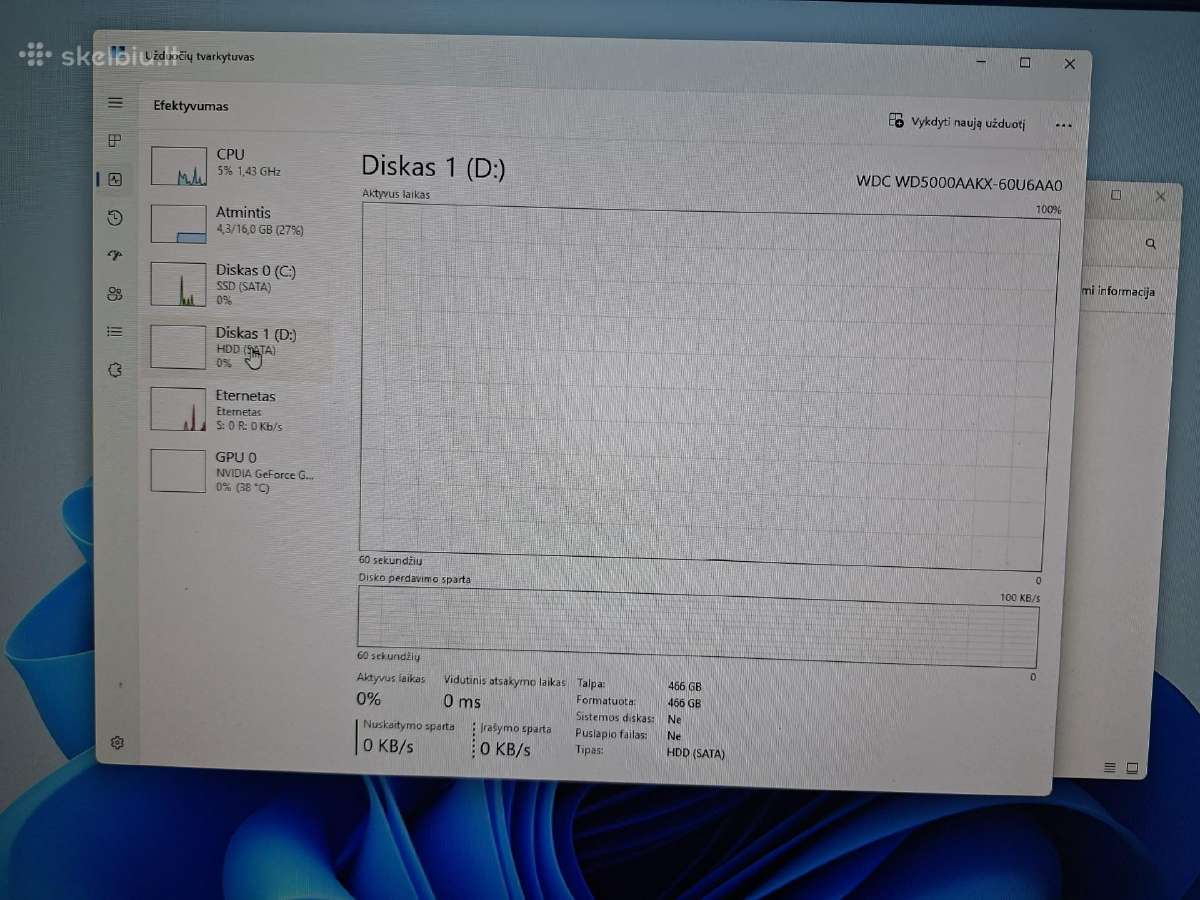This screenshot has height=900, width=1200.
Task: Open the Startup apps icon
Action: [x=115, y=256]
